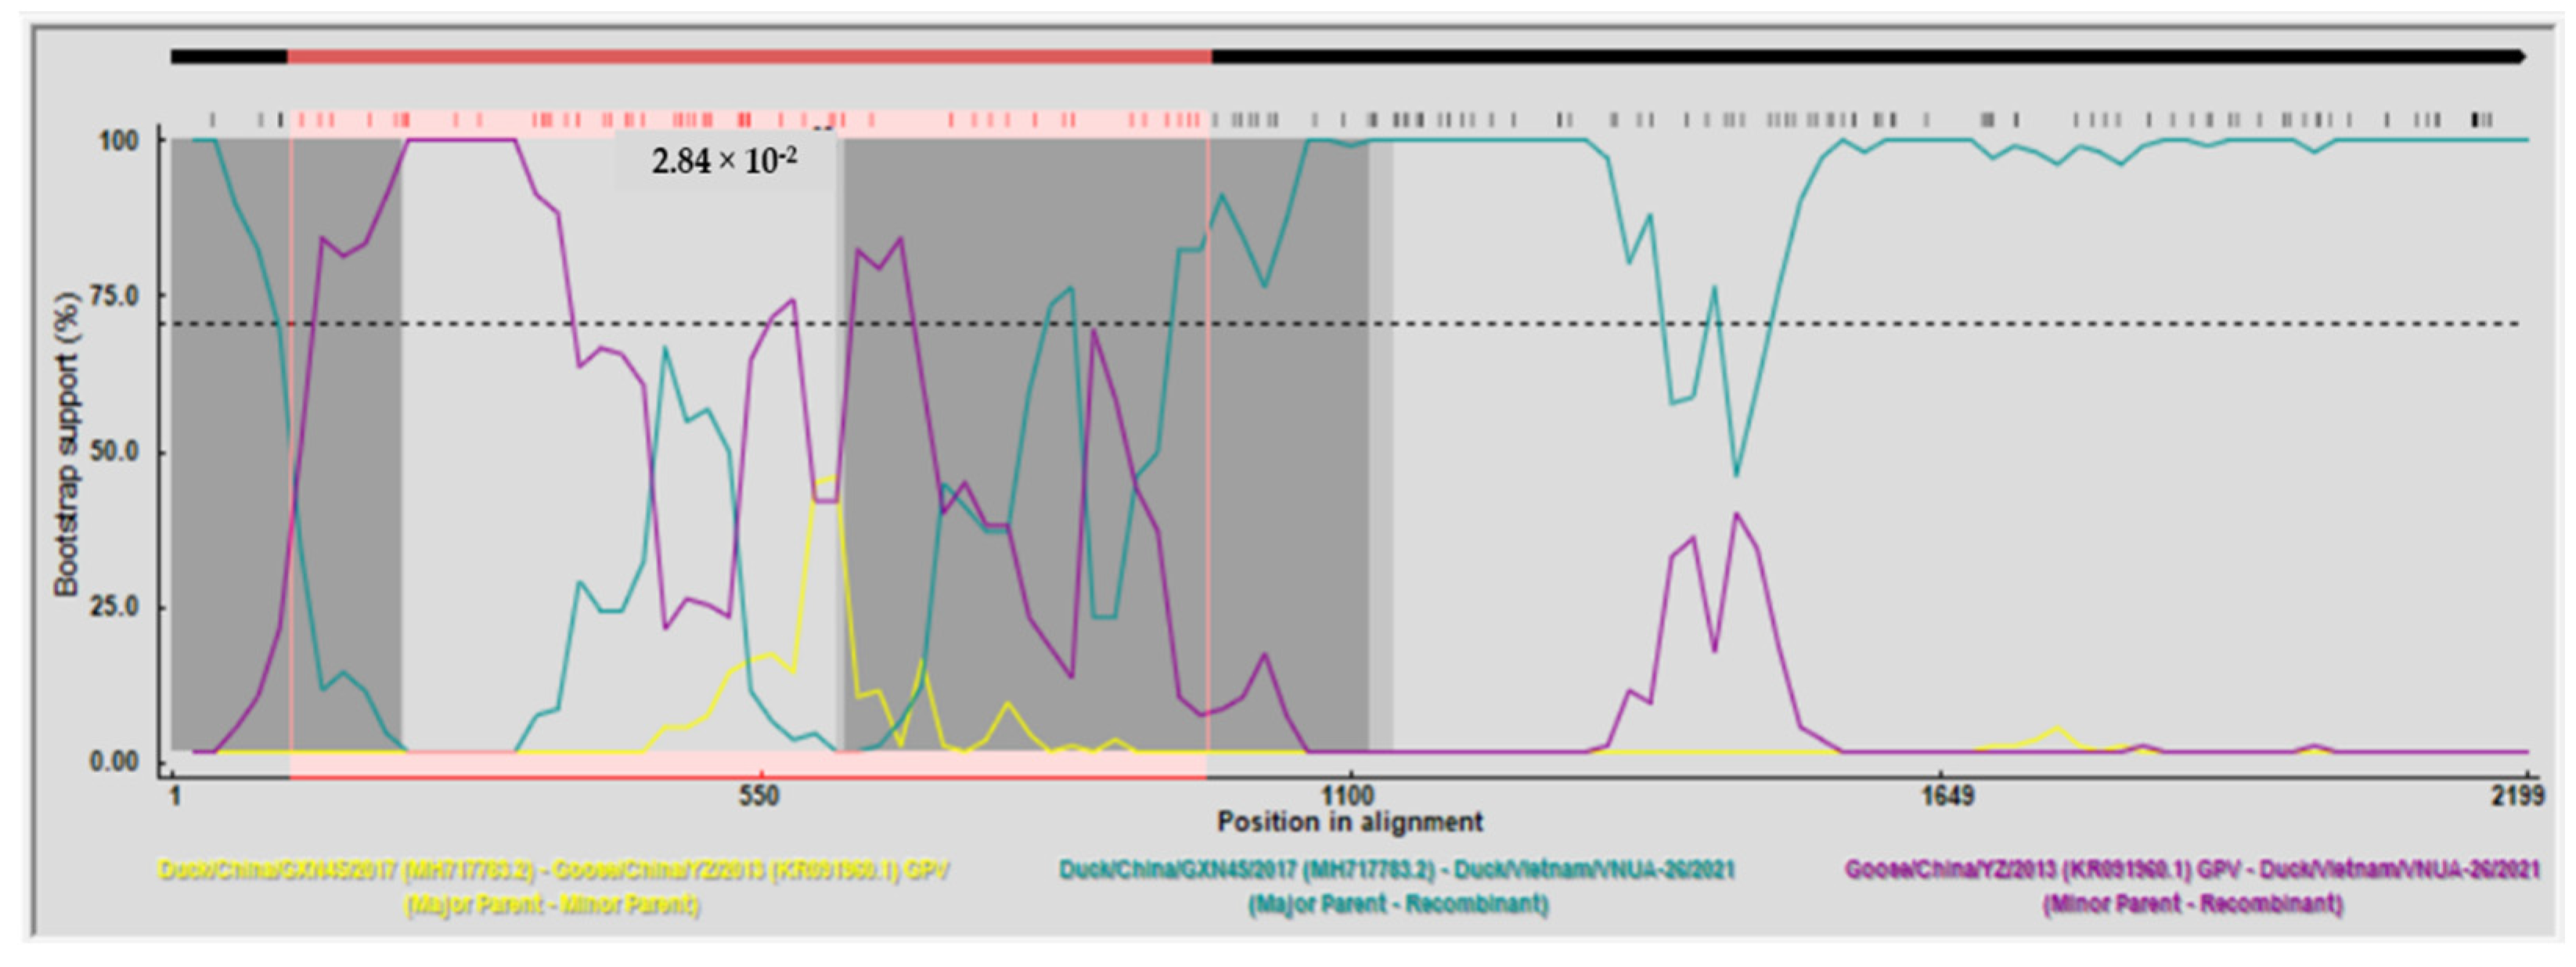2576x967 pixels.
Task: Click the 2.84 × 10-2 p-value label
Action: click(x=724, y=161)
